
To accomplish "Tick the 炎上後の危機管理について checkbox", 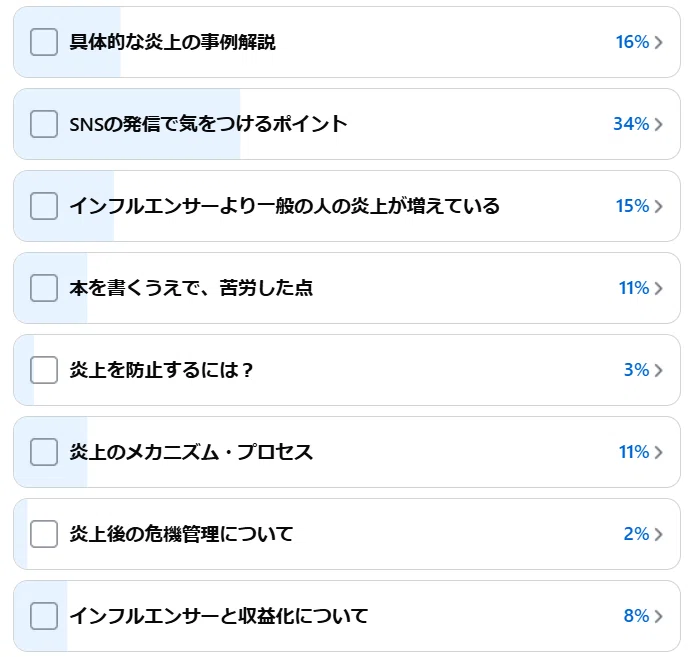I will (x=44, y=534).
